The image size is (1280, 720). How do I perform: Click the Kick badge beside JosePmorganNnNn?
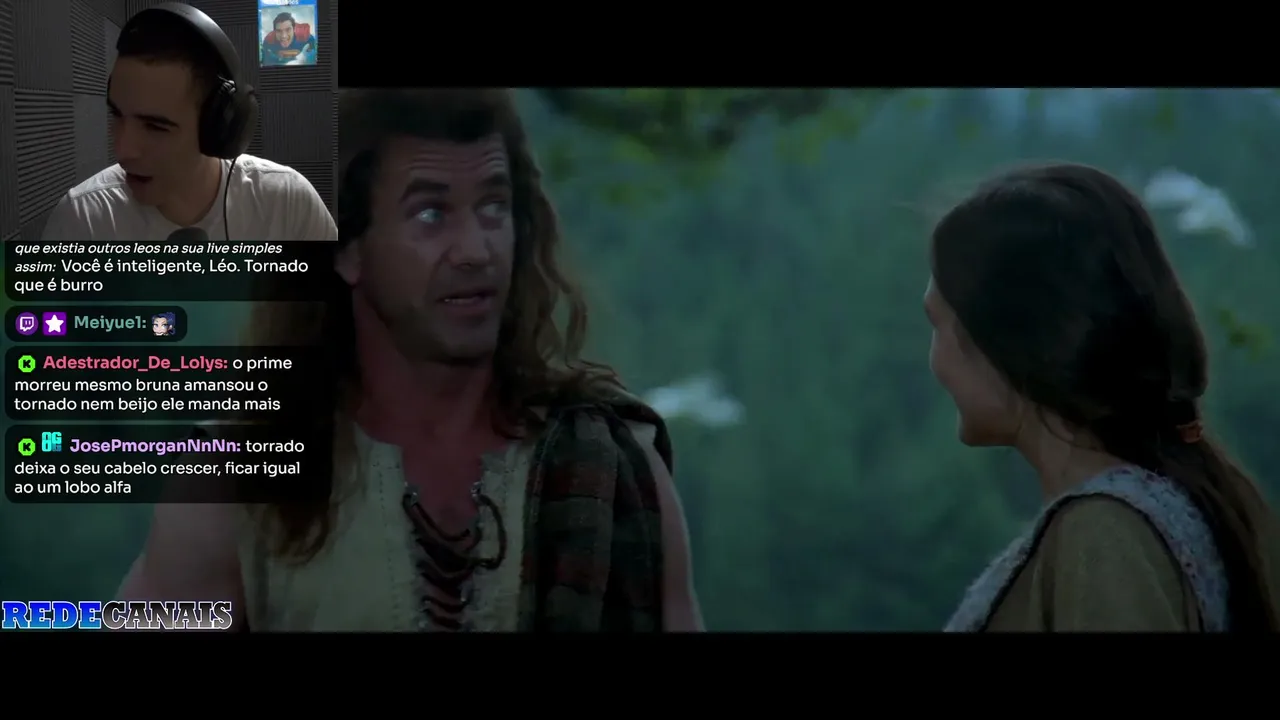tap(27, 447)
